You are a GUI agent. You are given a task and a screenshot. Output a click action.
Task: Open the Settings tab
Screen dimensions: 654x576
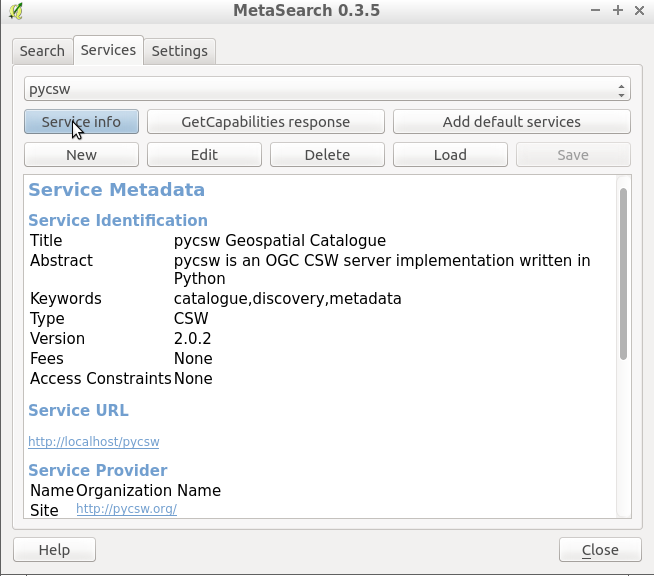pyautogui.click(x=180, y=51)
